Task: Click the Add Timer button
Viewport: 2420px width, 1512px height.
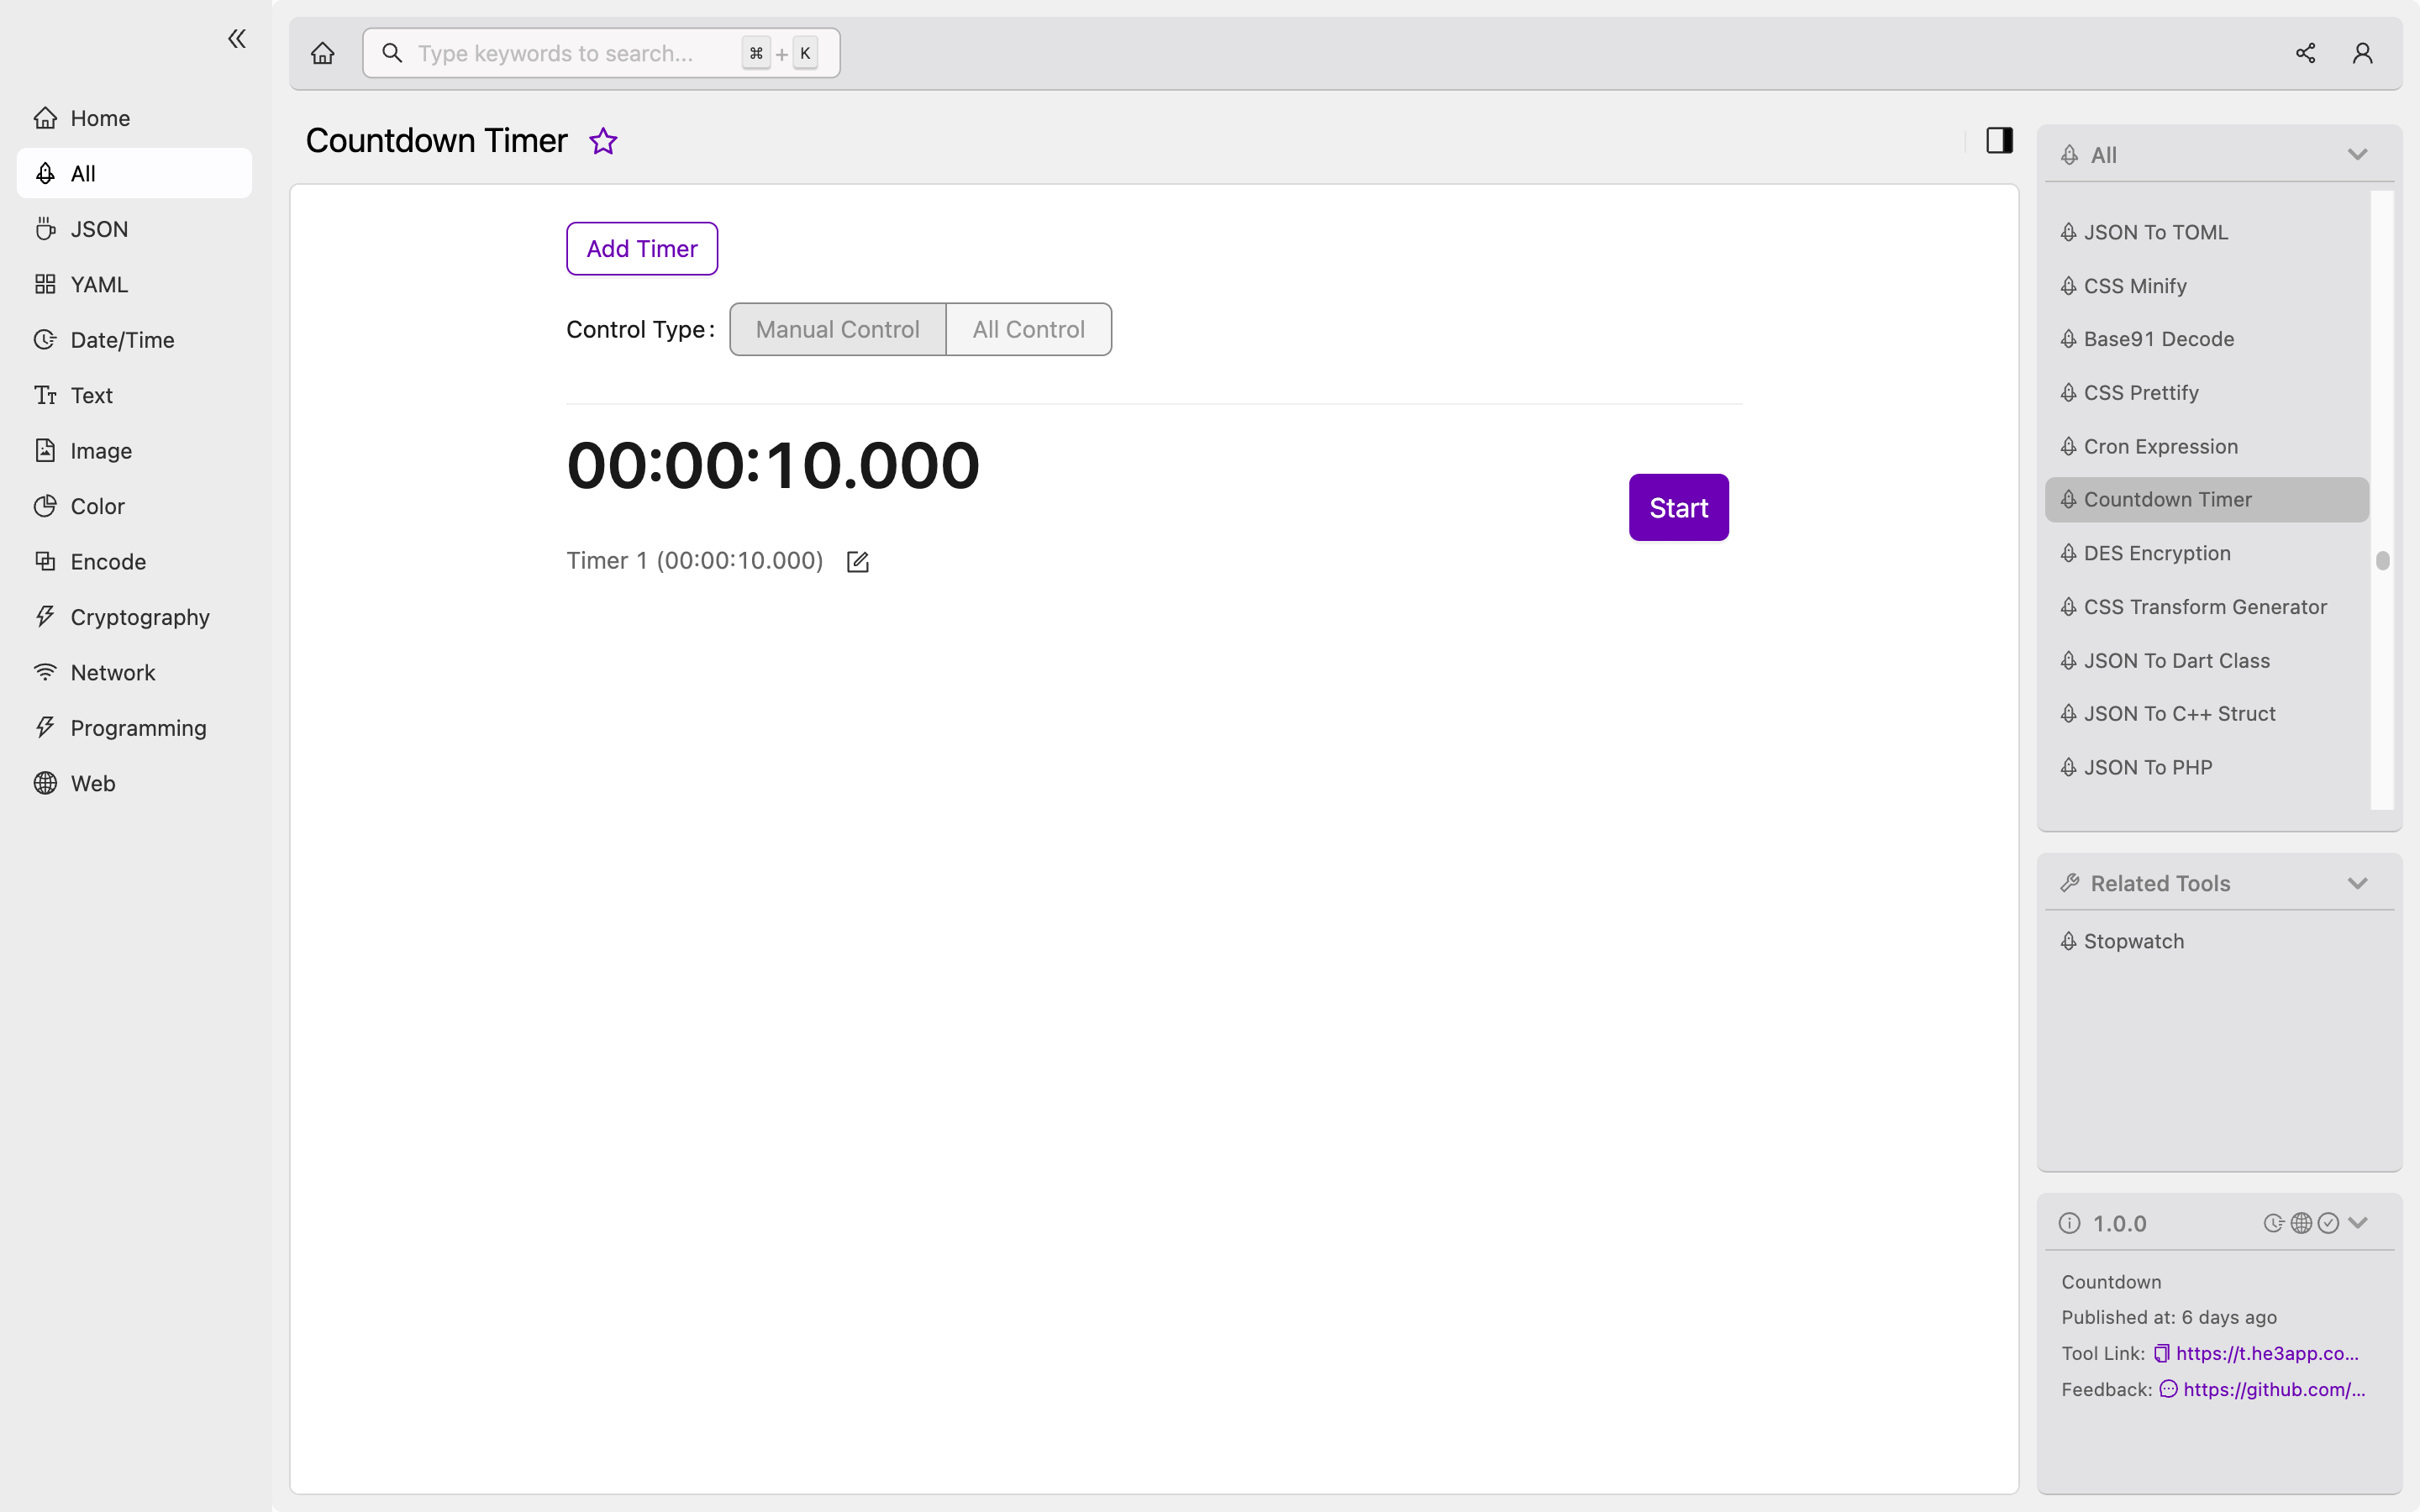Action: click(x=641, y=247)
